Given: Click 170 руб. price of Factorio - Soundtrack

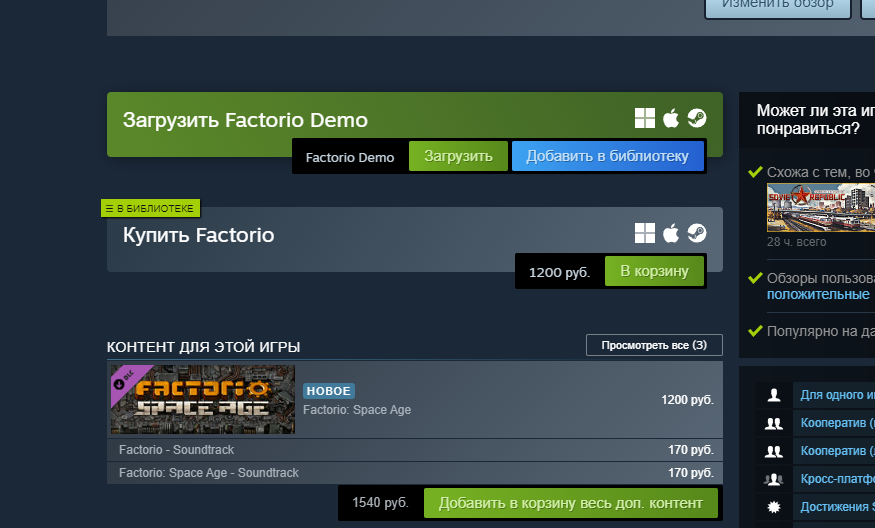Looking at the screenshot, I should tap(691, 450).
